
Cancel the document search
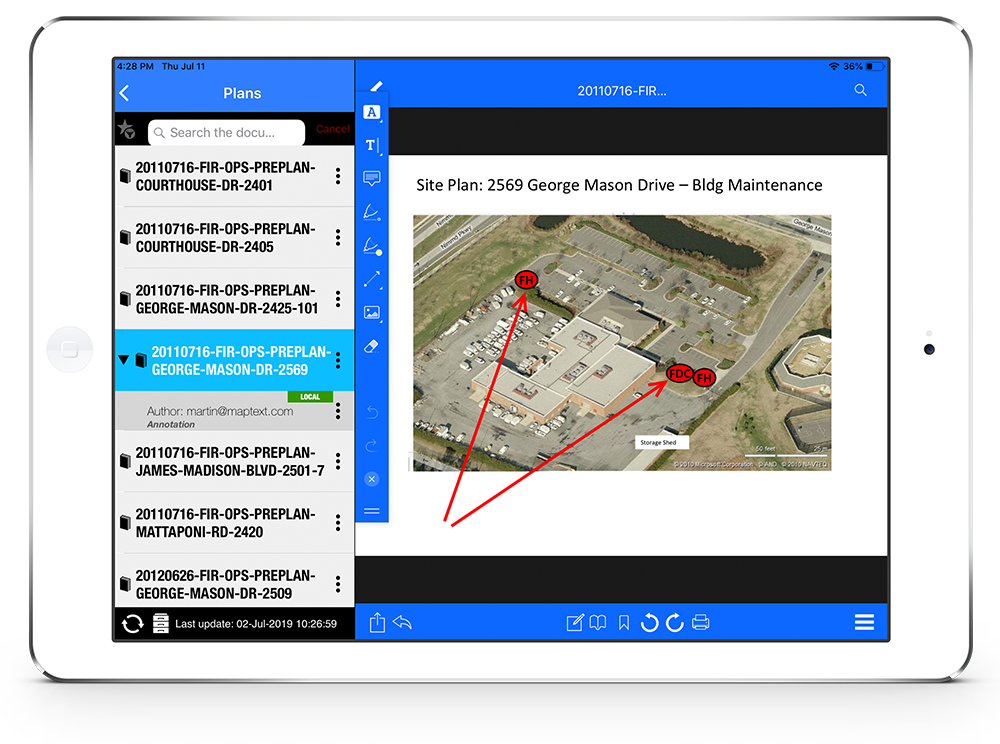point(331,129)
